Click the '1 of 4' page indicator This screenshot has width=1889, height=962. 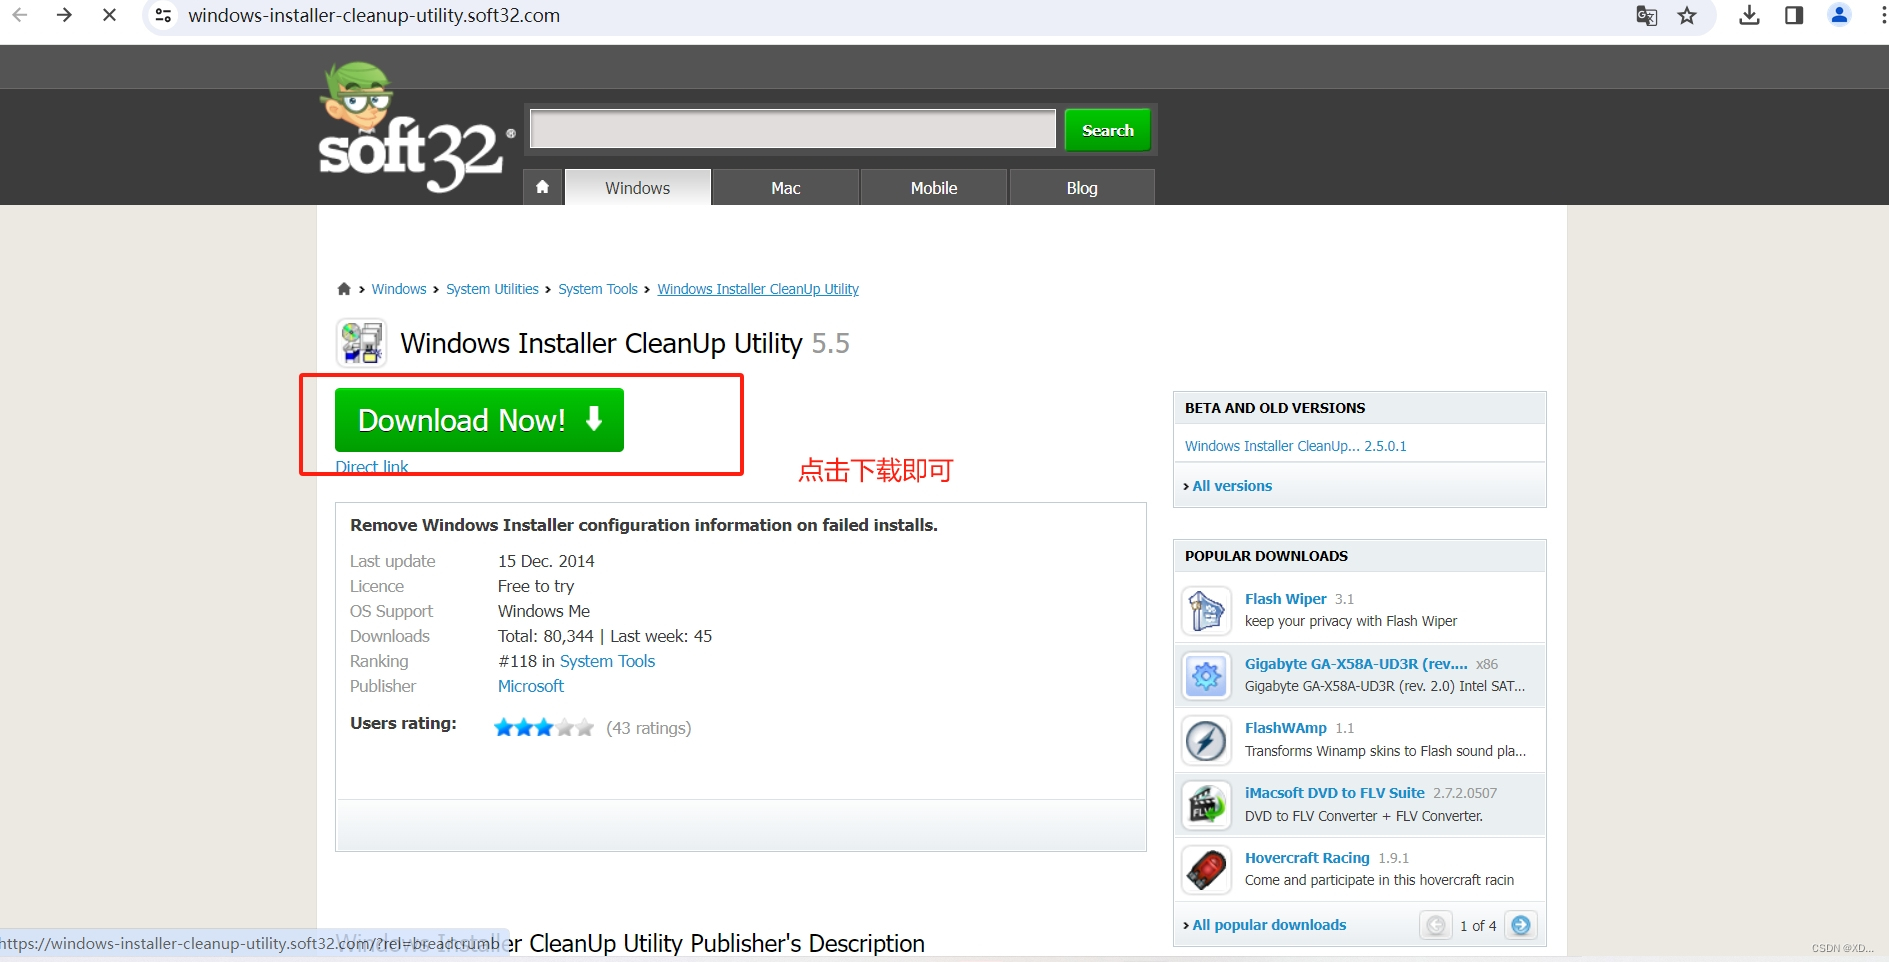pos(1478,926)
